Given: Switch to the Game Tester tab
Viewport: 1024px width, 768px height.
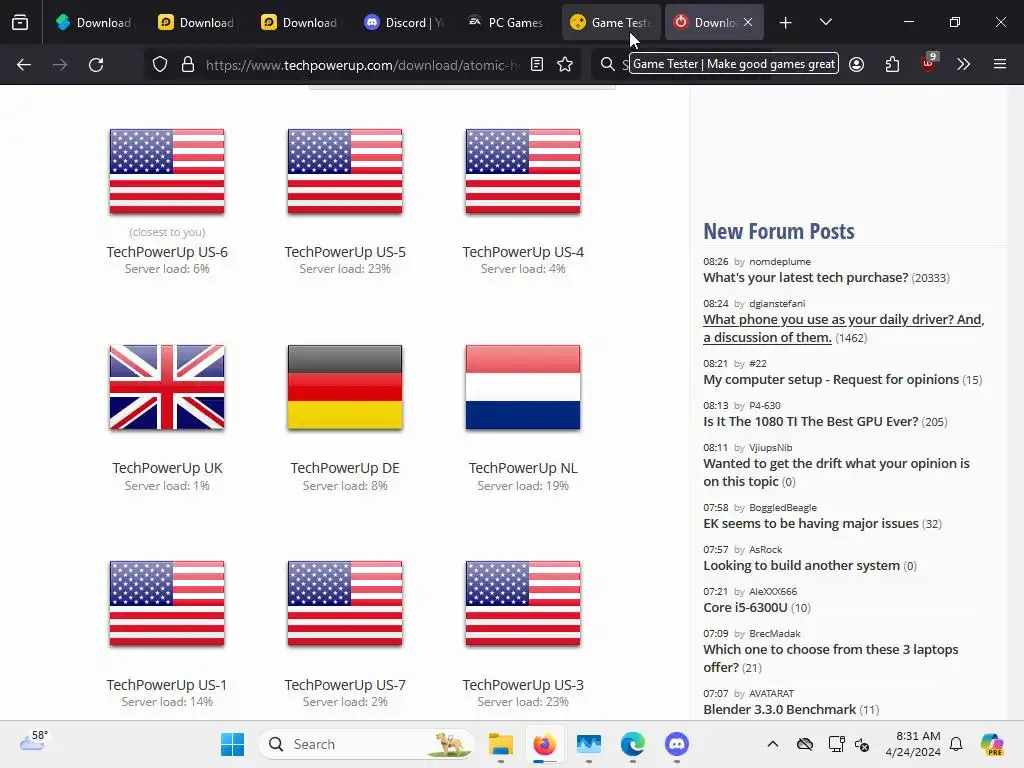Looking at the screenshot, I should (611, 22).
